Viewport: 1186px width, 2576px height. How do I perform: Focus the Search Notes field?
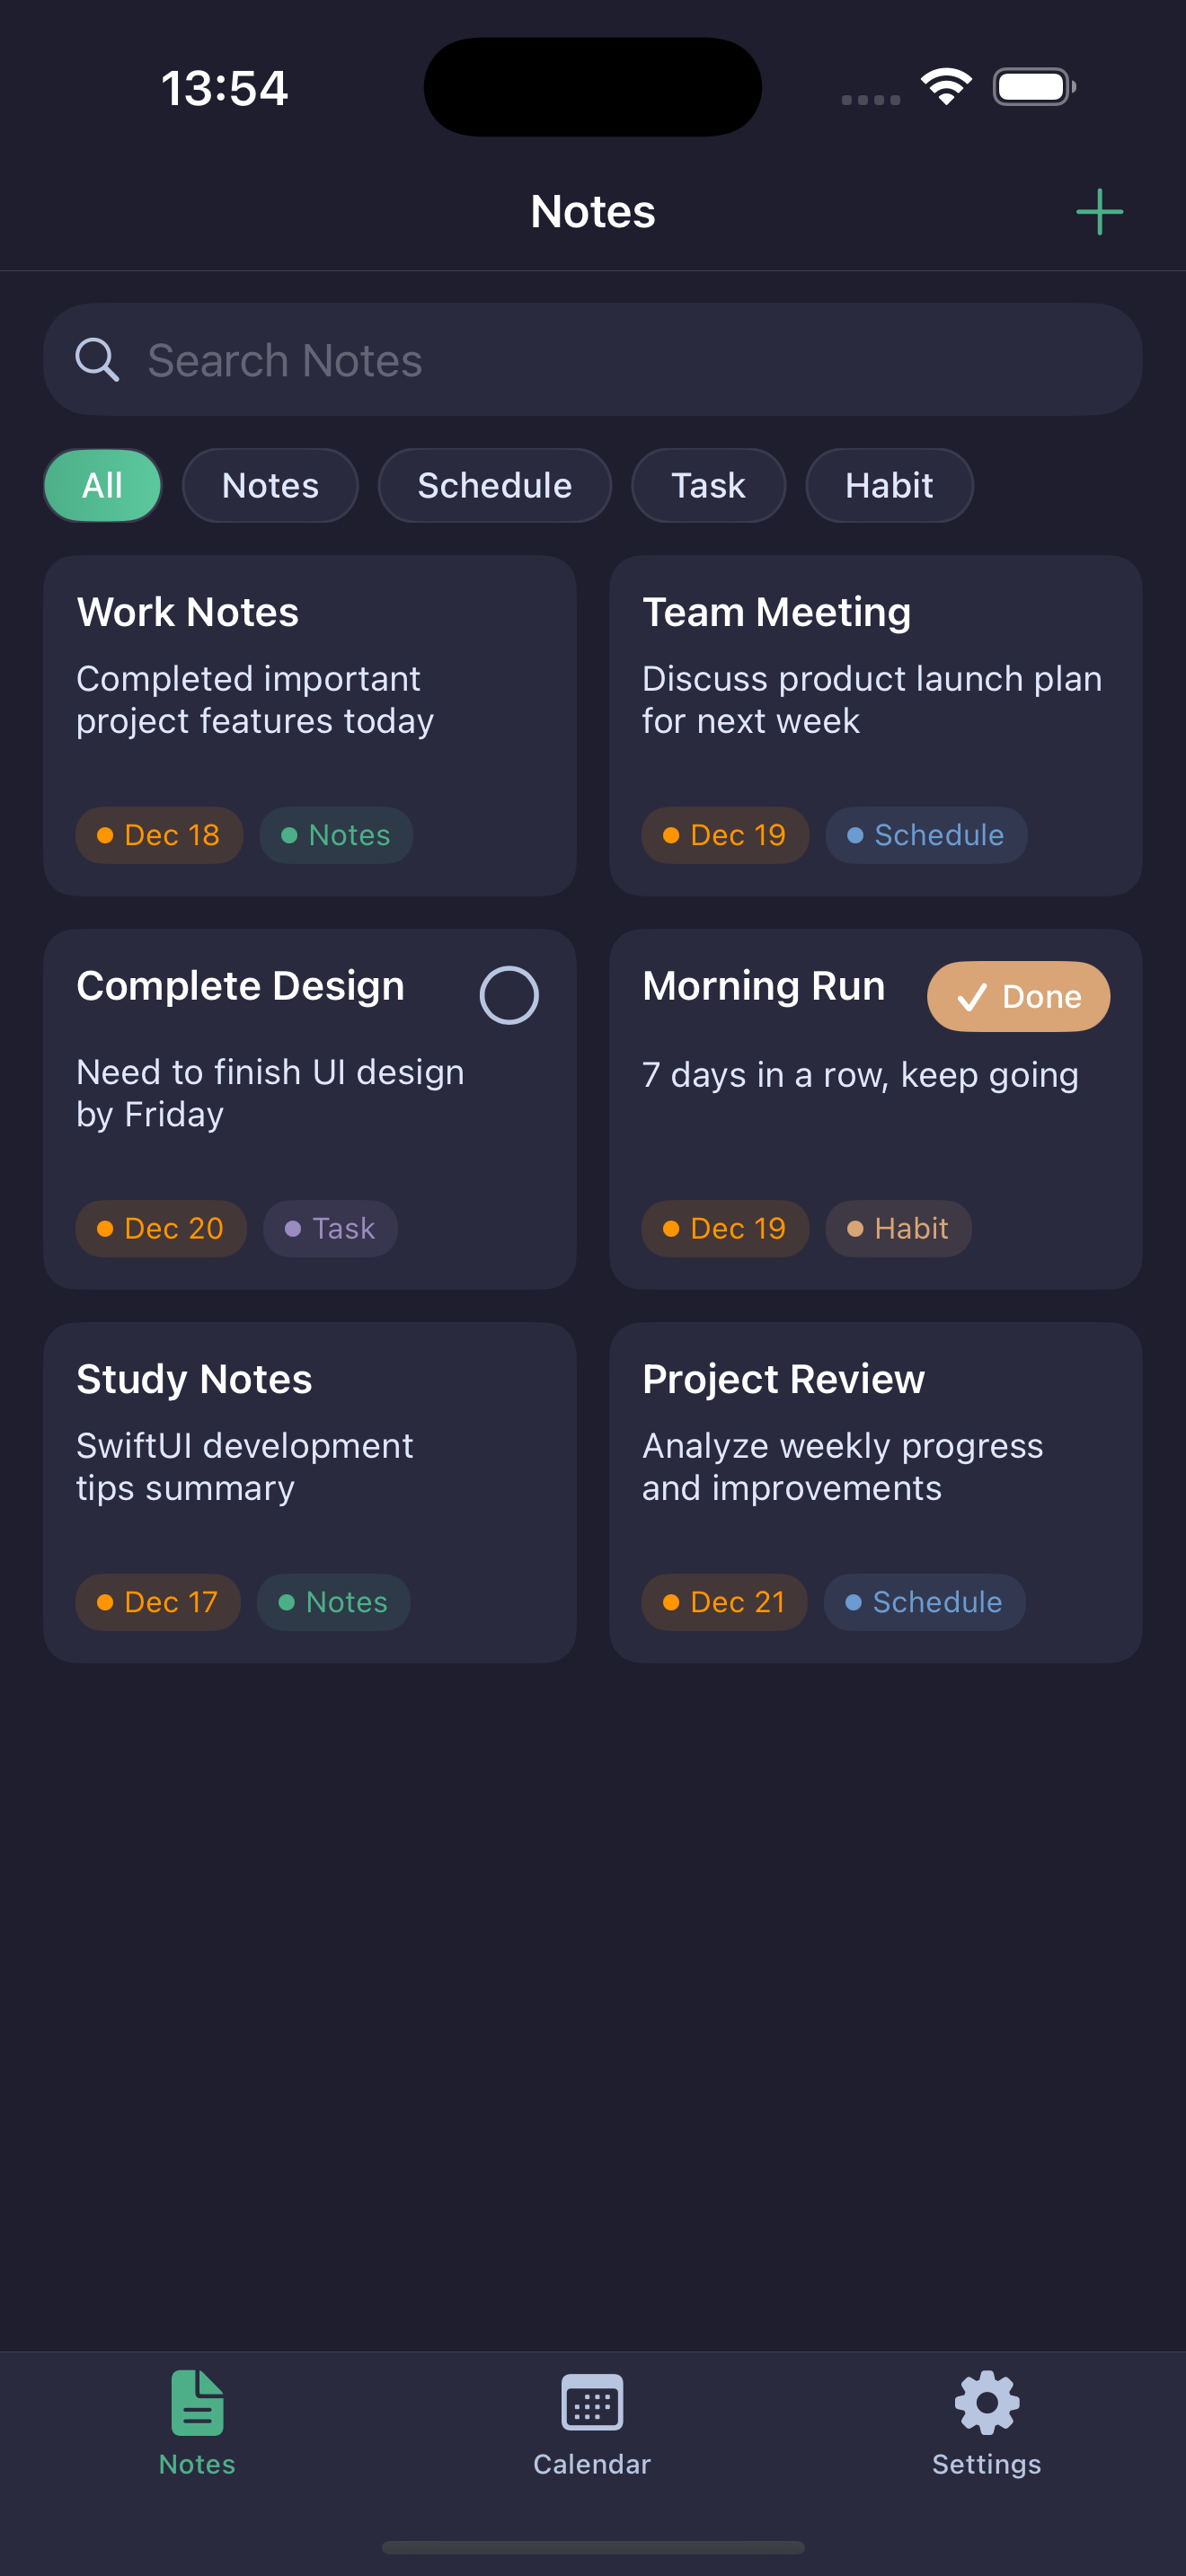click(x=593, y=360)
